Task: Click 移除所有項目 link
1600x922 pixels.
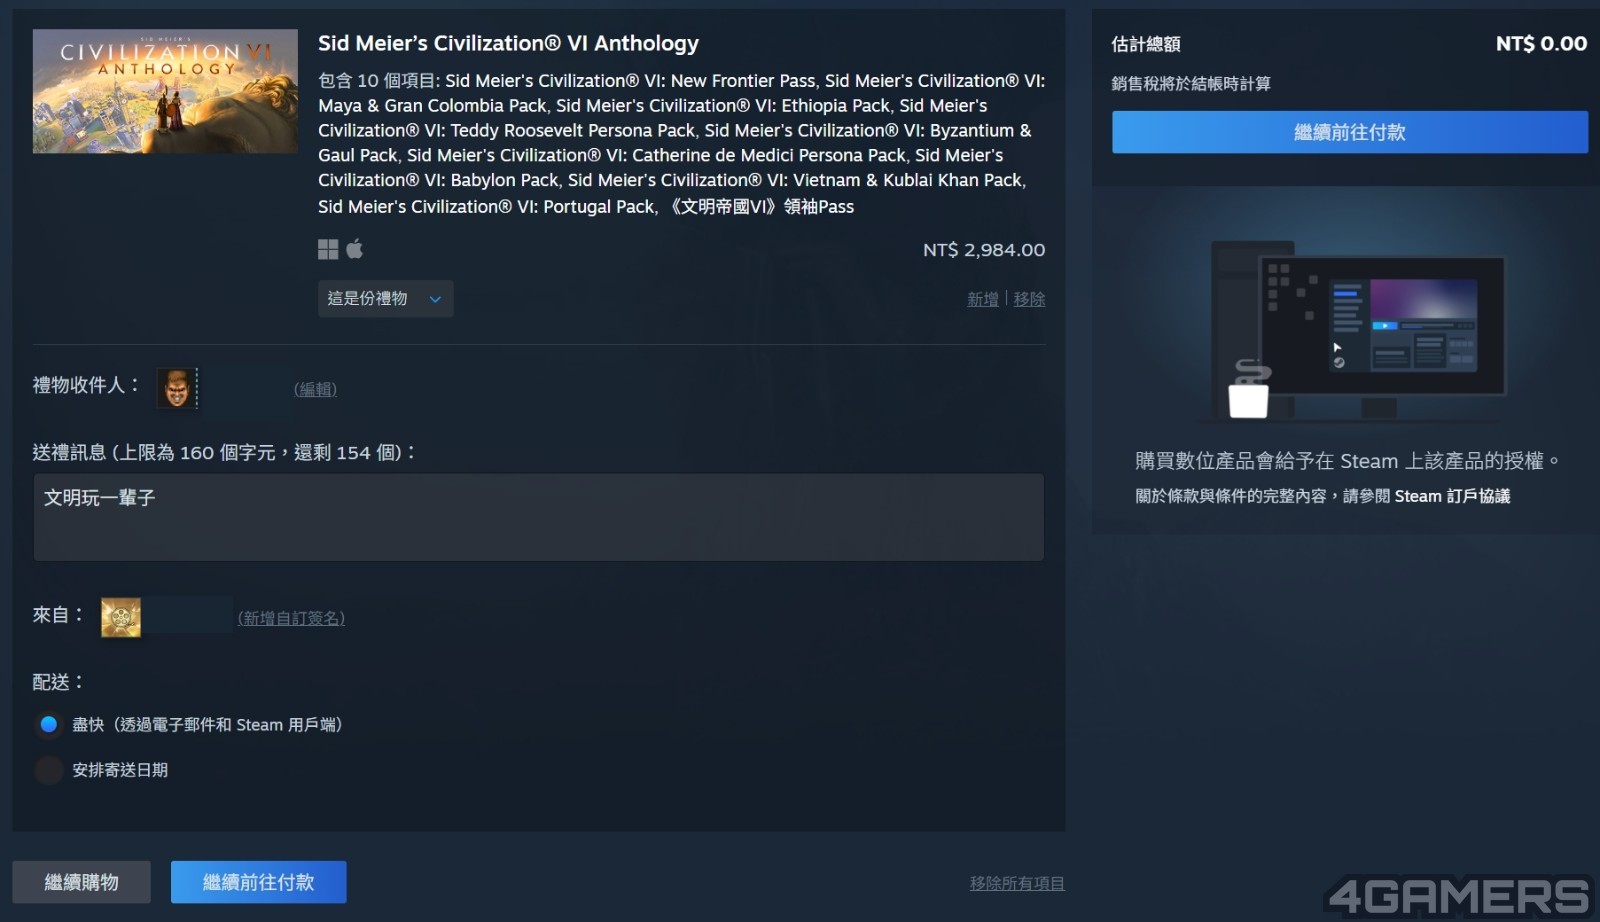Action: (1016, 883)
